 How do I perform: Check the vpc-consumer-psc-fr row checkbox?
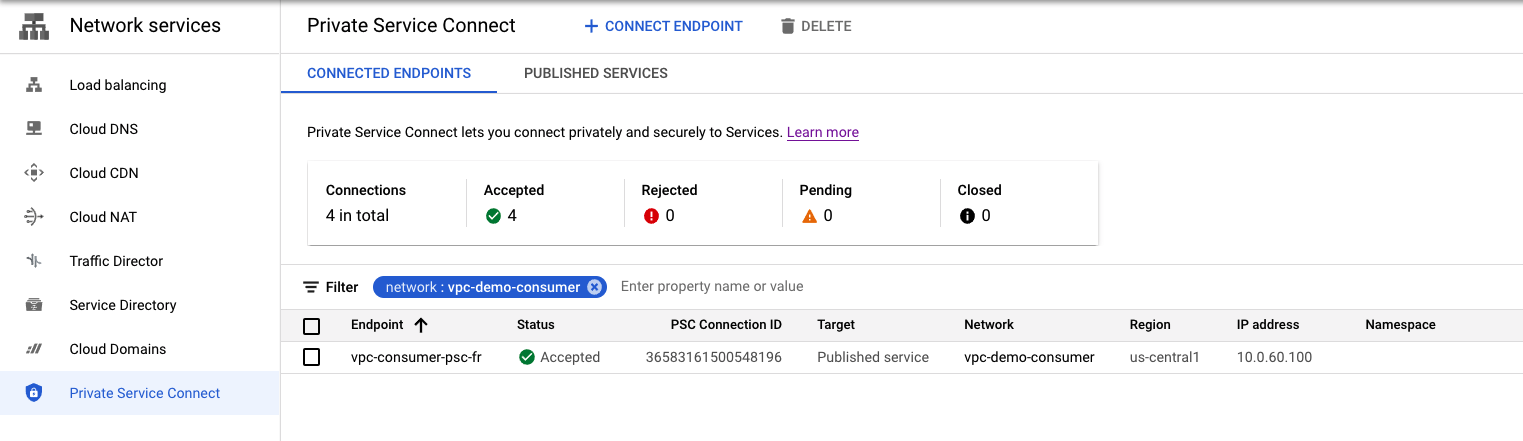(x=311, y=357)
